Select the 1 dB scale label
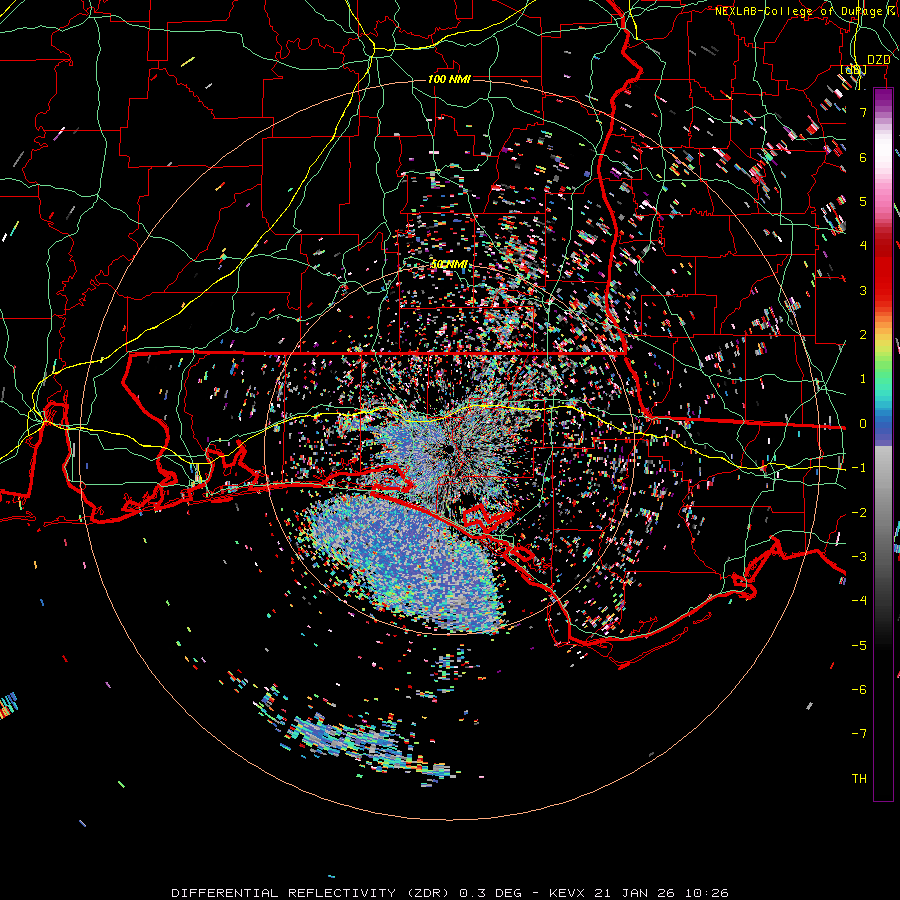Viewport: 900px width, 900px height. pyautogui.click(x=863, y=379)
